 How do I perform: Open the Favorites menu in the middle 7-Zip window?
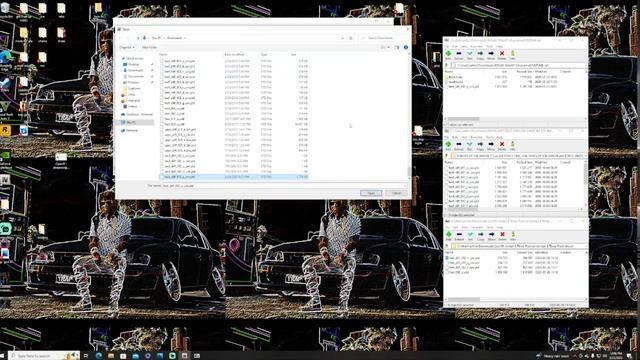476,137
